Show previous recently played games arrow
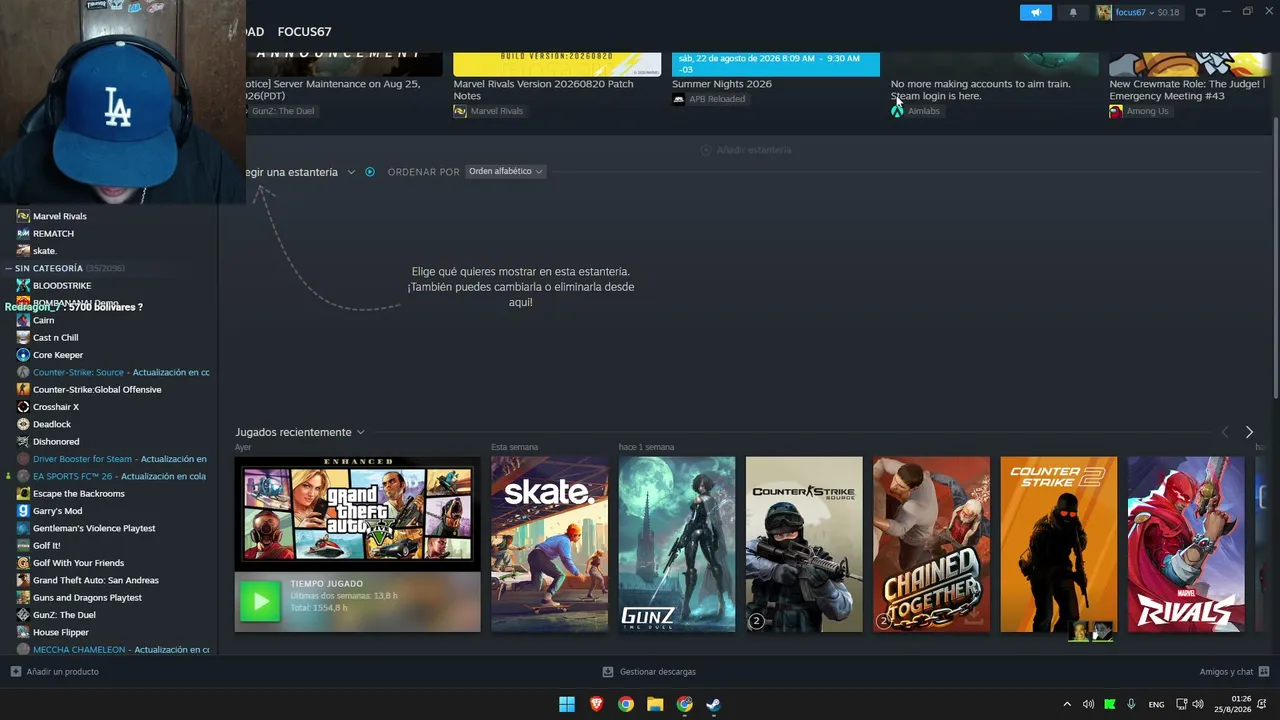1280x720 pixels. (1225, 432)
